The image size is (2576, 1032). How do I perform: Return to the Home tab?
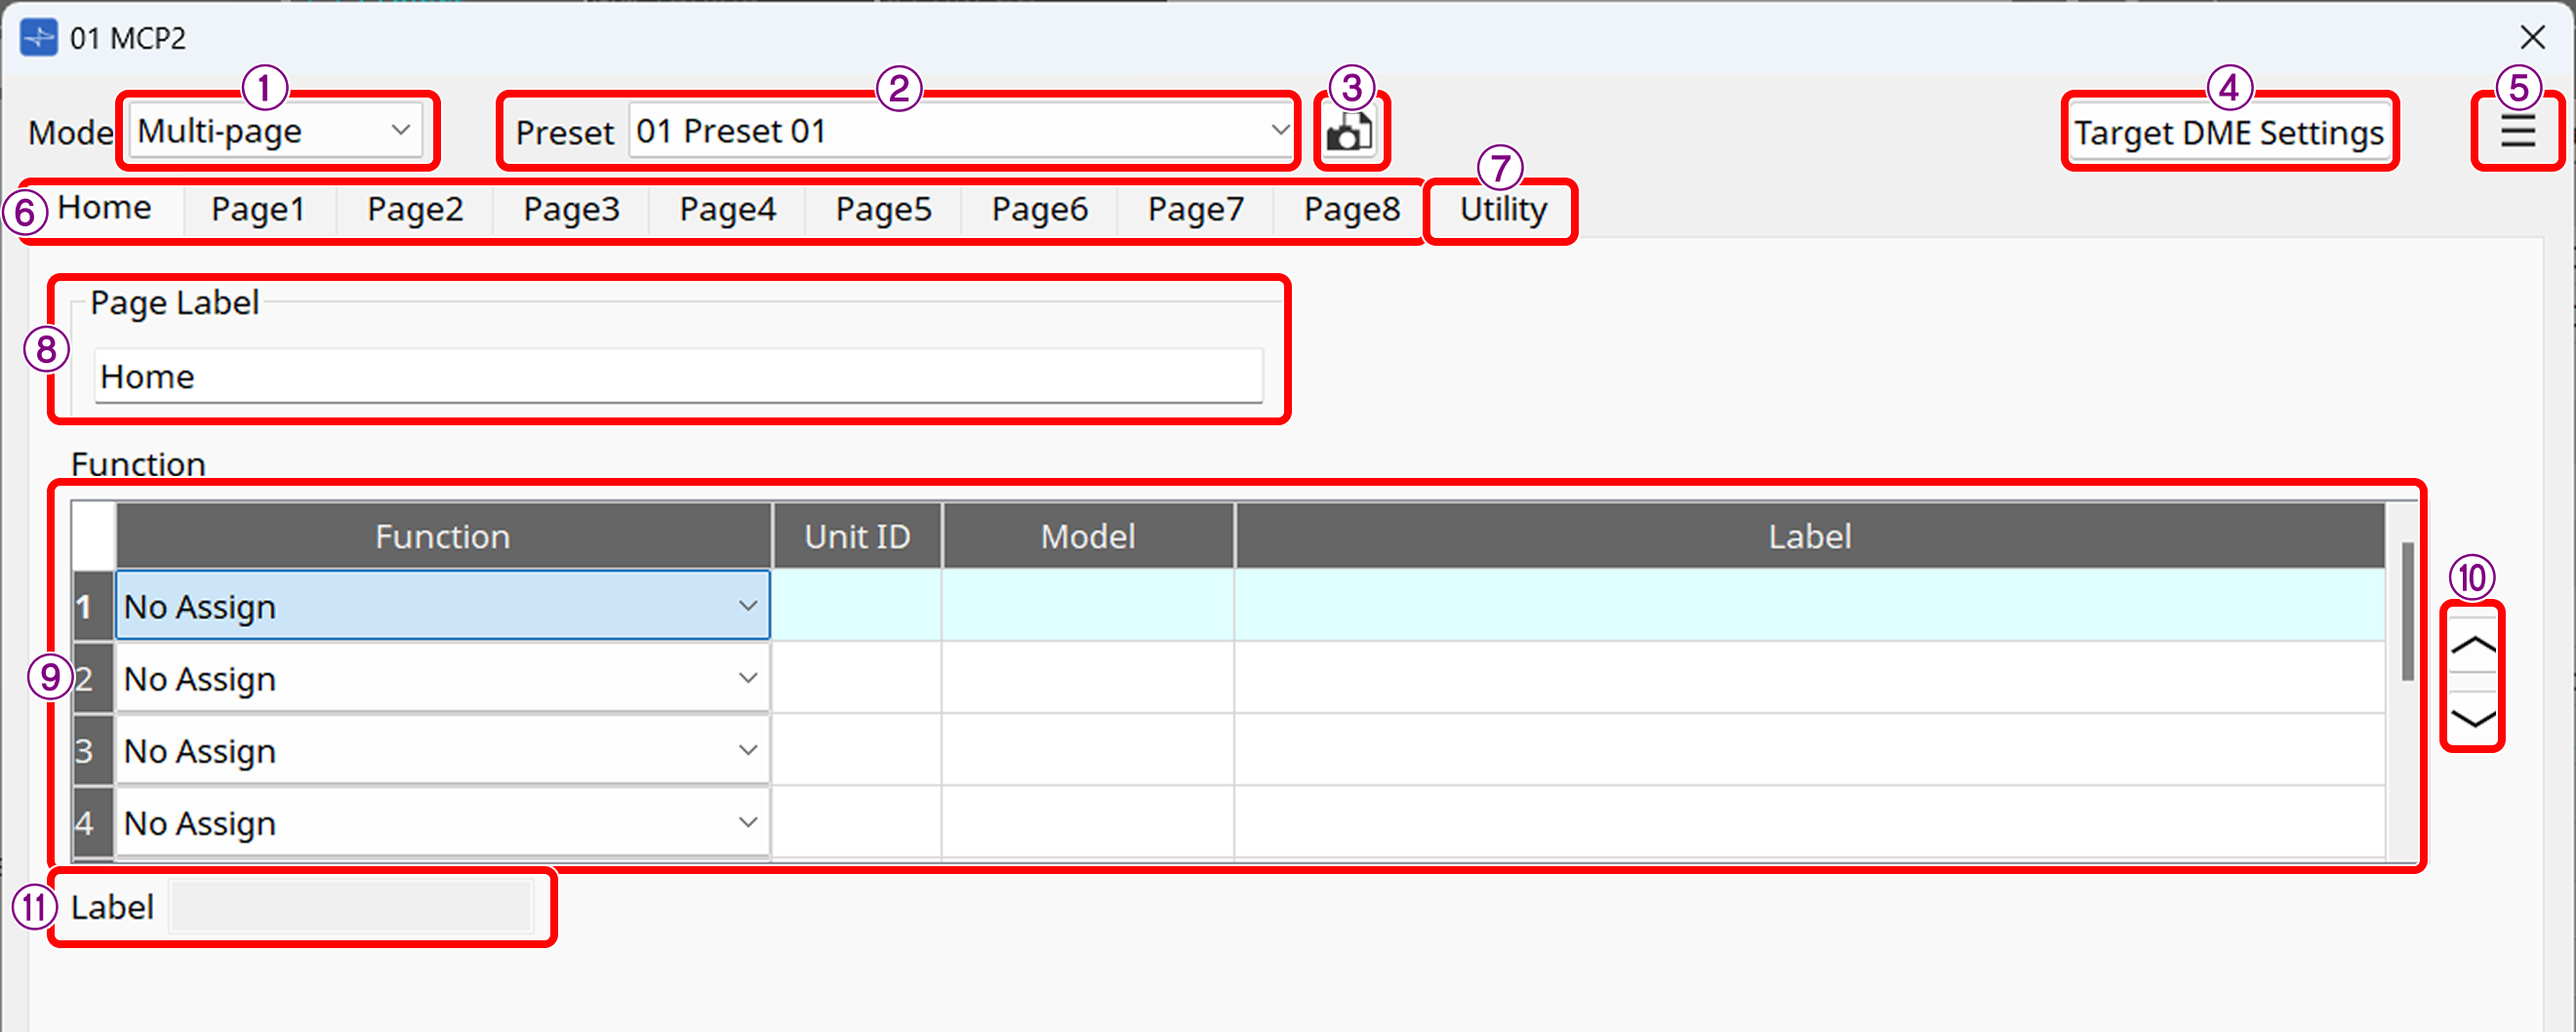[x=105, y=207]
